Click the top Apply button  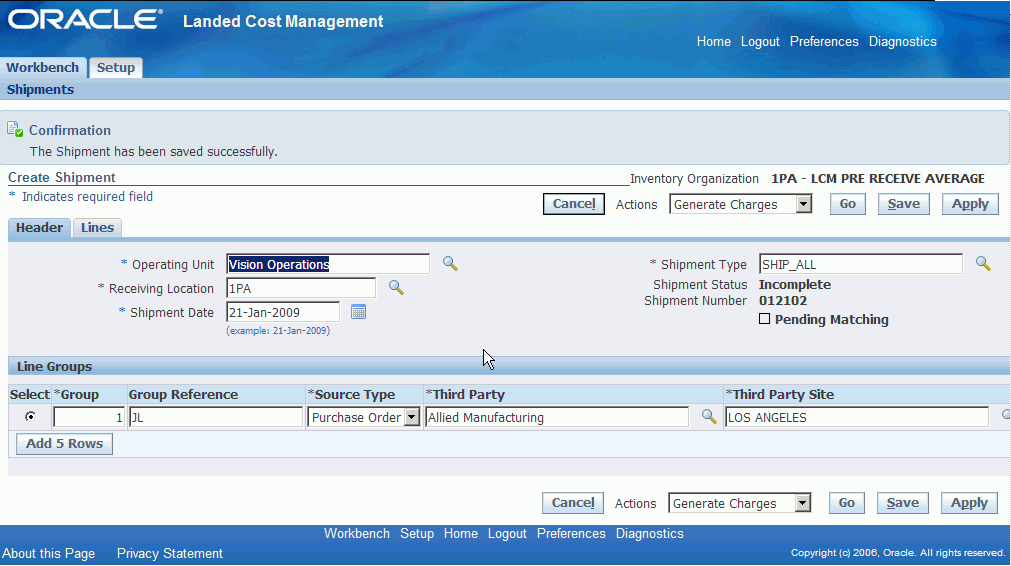[x=970, y=204]
